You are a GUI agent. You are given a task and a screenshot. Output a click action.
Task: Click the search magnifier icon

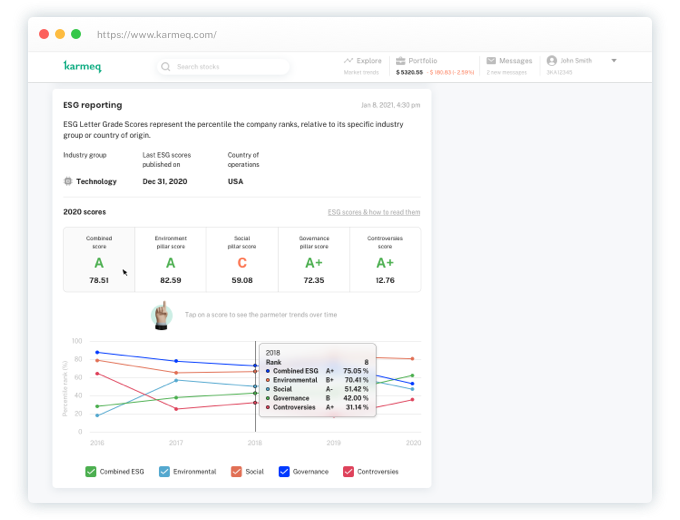coord(166,67)
